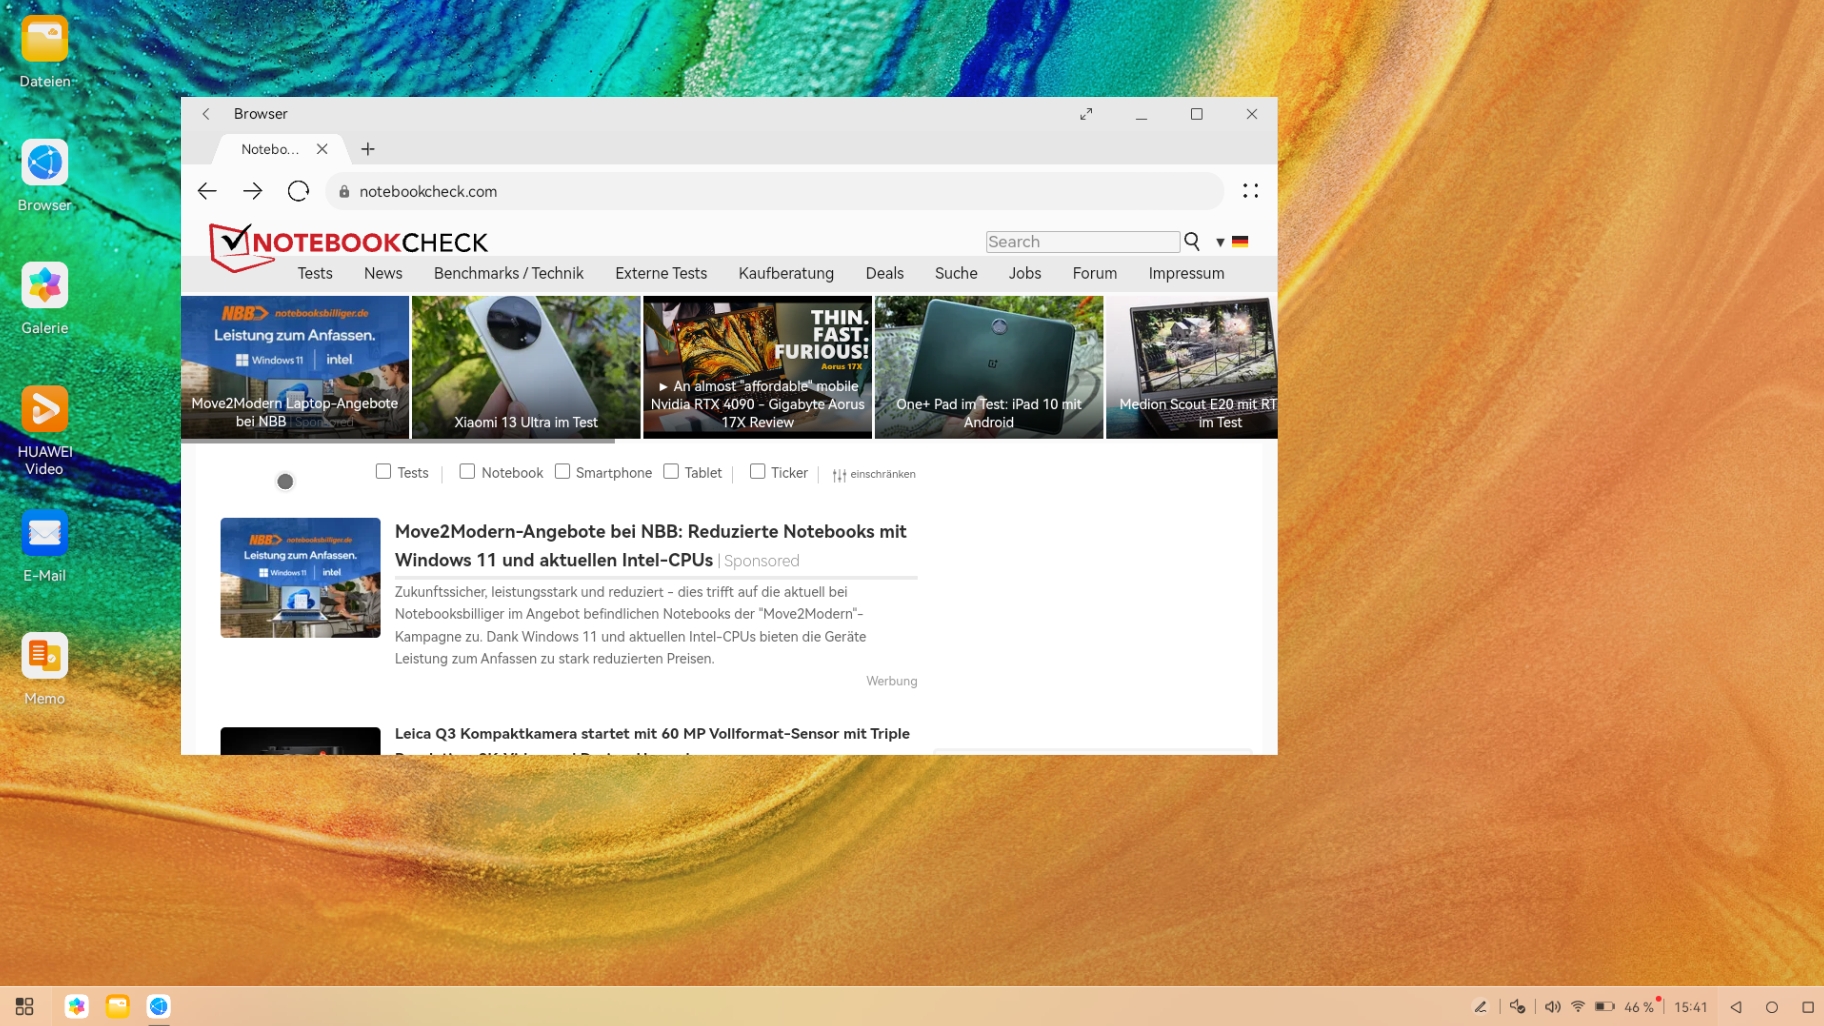Enable the Tests filter checkbox
The image size is (1824, 1026).
pos(383,471)
